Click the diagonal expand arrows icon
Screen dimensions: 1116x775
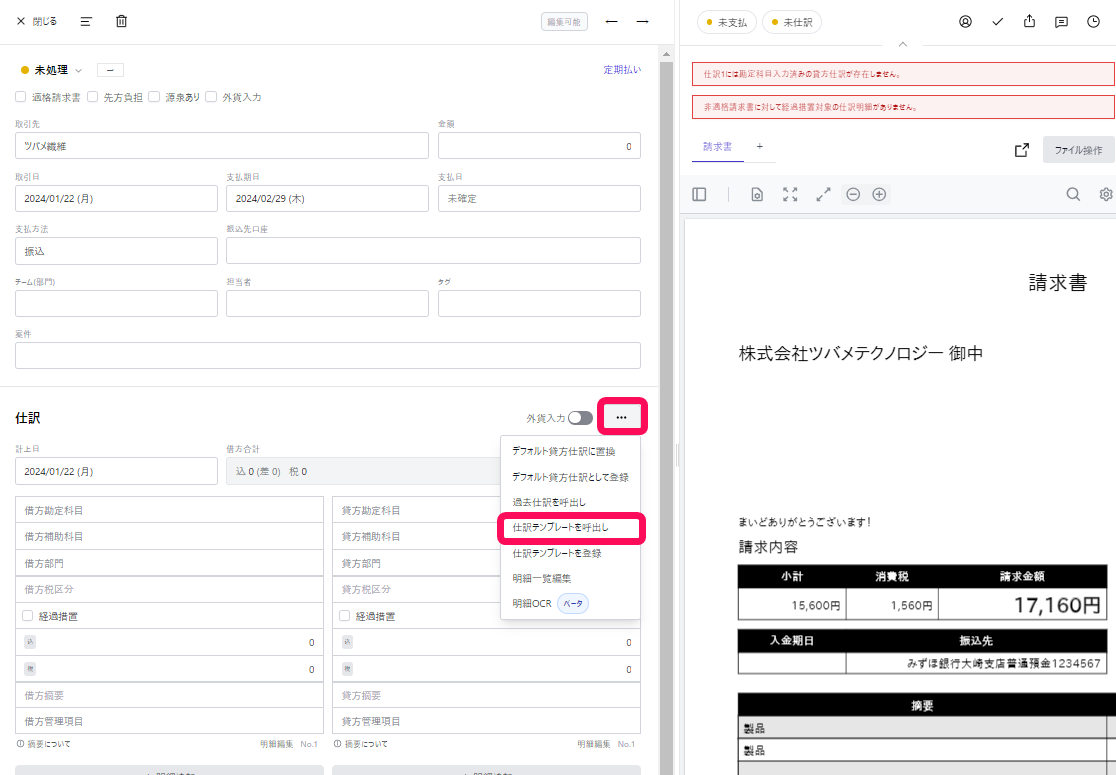point(823,194)
